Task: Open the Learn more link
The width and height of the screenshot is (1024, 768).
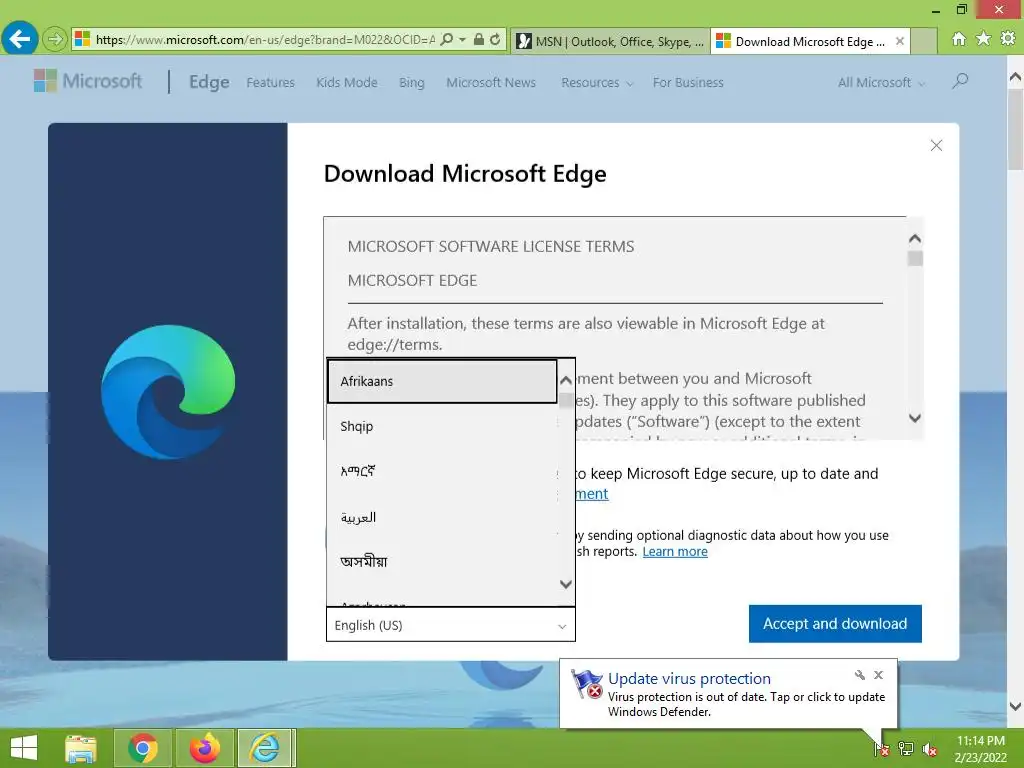Action: click(x=675, y=551)
